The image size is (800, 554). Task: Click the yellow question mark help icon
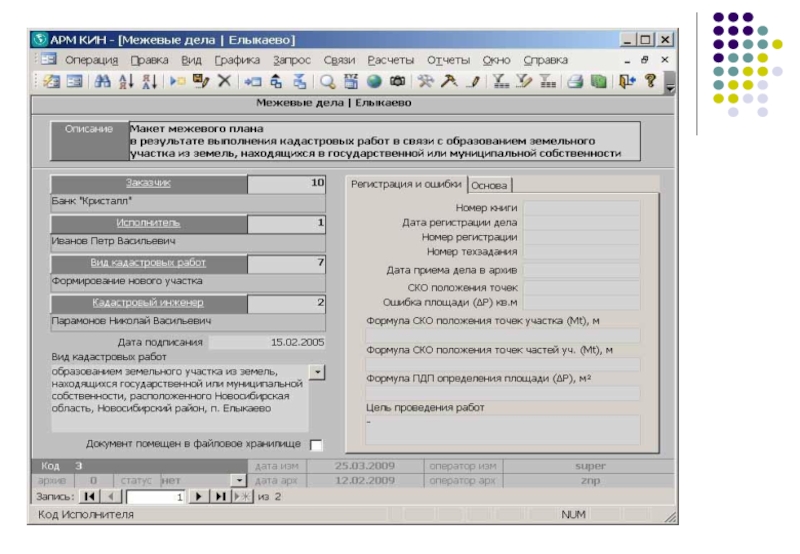[650, 83]
